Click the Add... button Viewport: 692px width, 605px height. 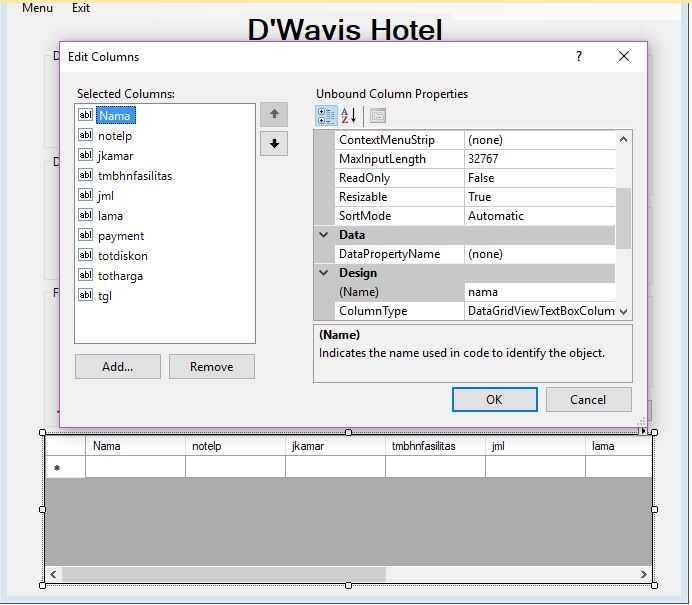coord(117,366)
